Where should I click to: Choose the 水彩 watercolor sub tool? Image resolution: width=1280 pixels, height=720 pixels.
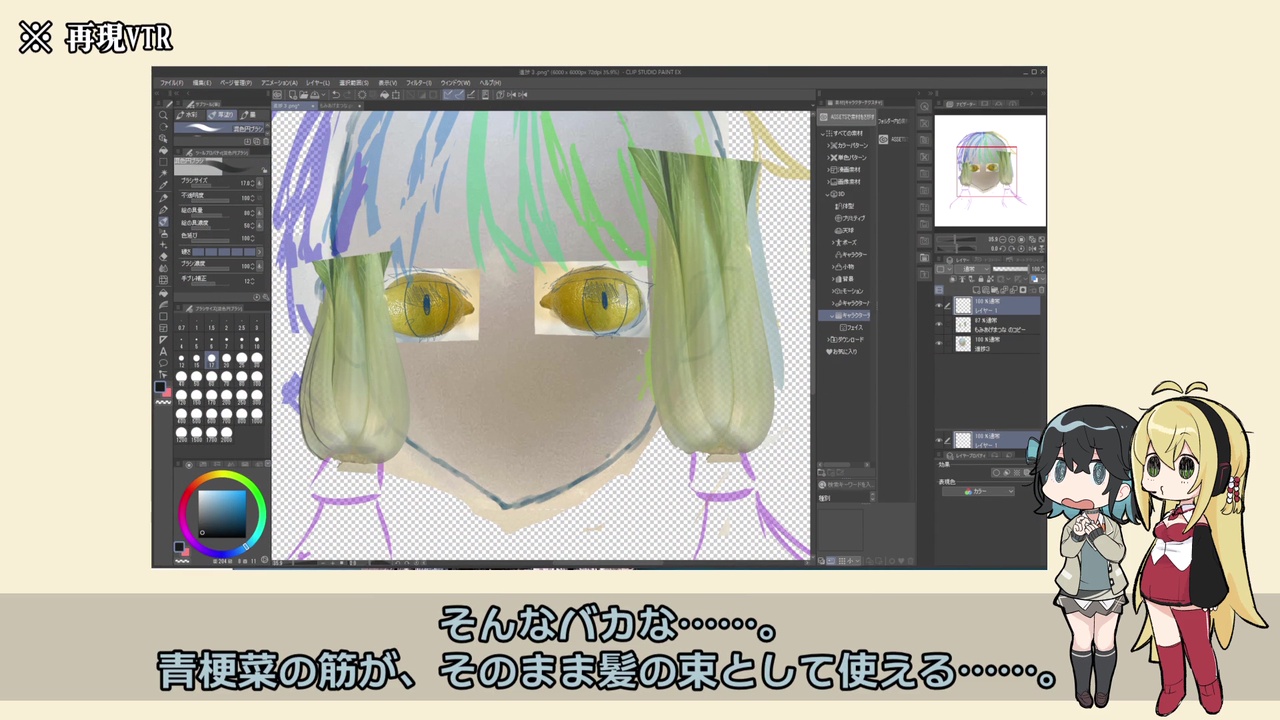click(x=188, y=115)
